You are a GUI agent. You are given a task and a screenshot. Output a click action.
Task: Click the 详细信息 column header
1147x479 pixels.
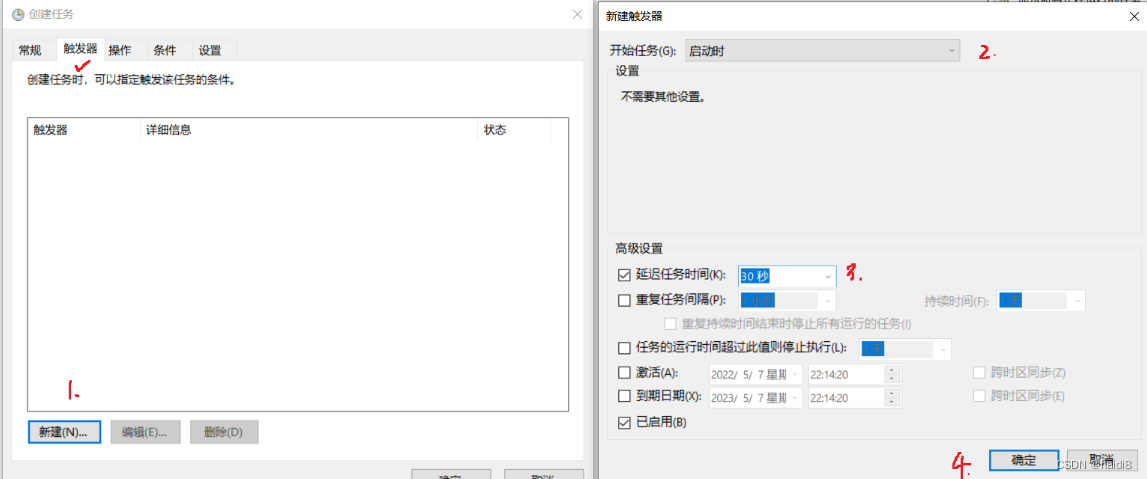coord(309,130)
